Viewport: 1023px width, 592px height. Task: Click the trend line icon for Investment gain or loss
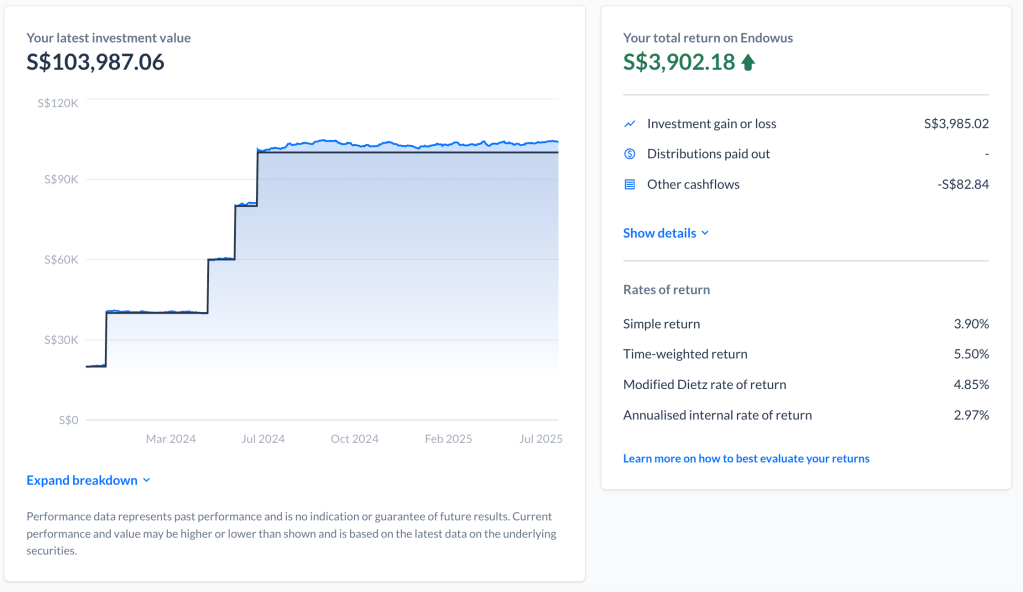[x=630, y=124]
